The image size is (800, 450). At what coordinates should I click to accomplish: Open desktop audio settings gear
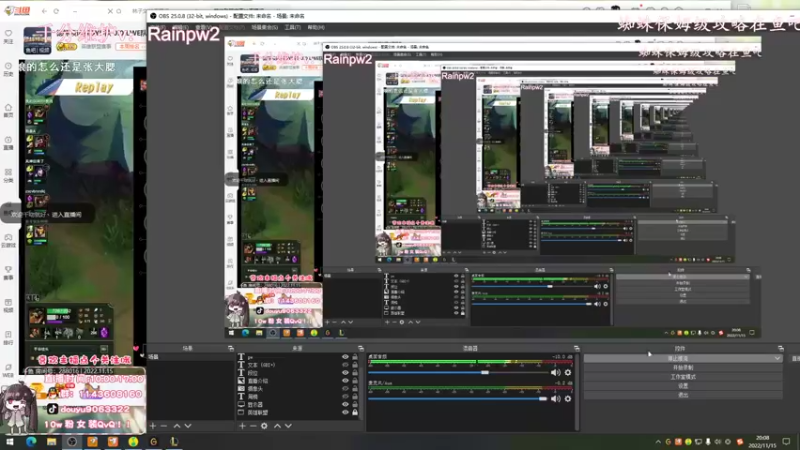click(x=568, y=372)
